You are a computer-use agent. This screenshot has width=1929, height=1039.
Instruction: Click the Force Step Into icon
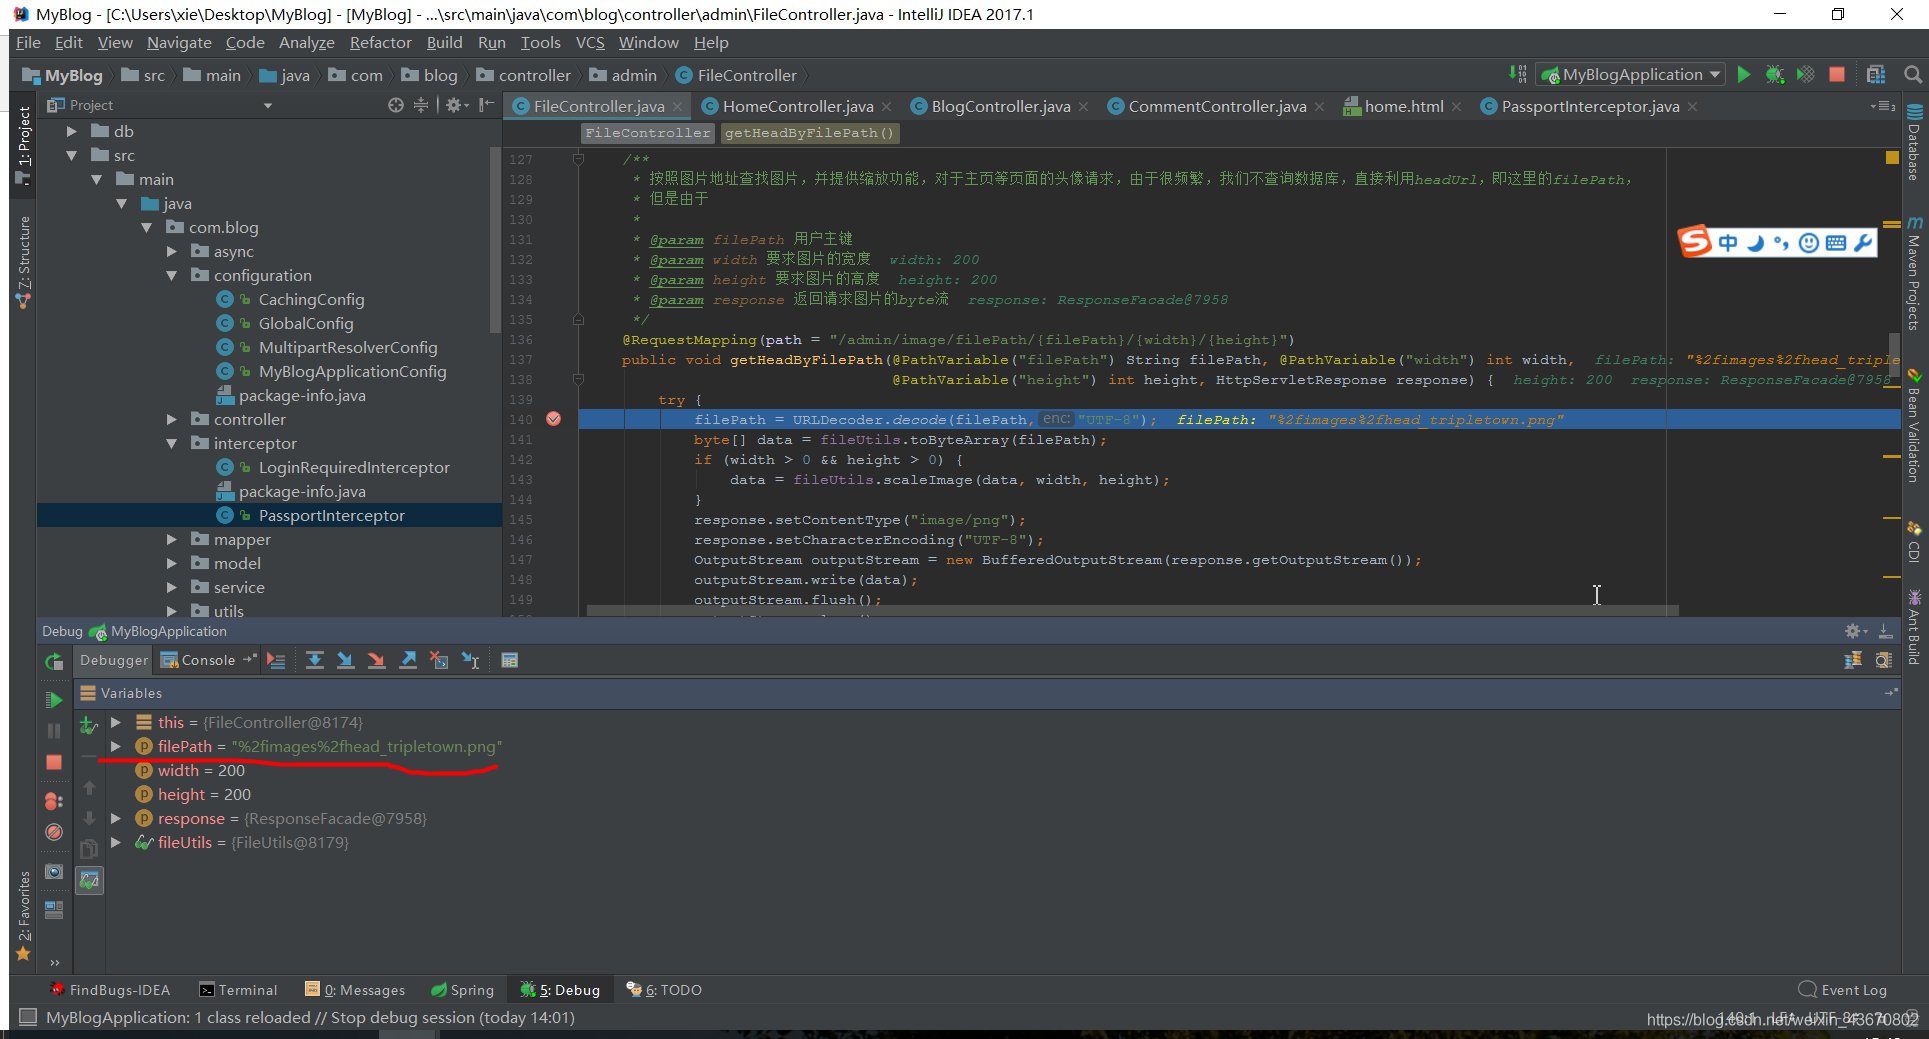[377, 660]
